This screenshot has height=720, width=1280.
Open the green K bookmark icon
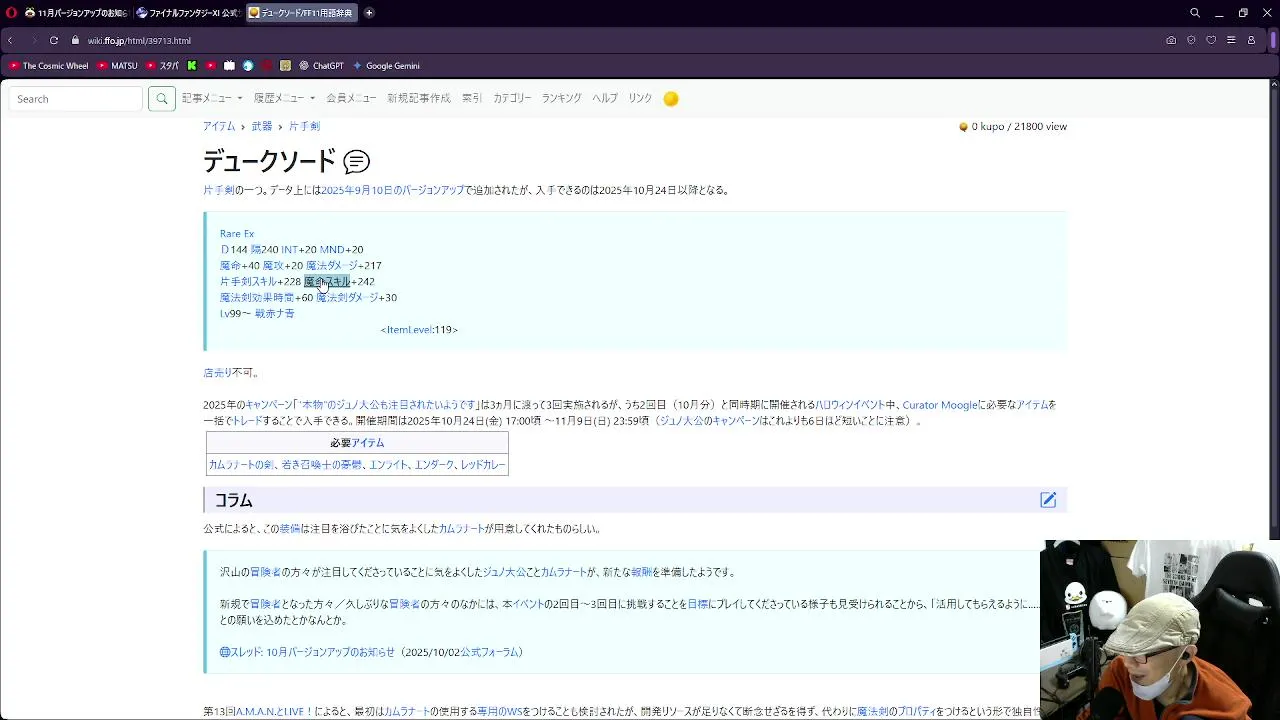click(192, 66)
